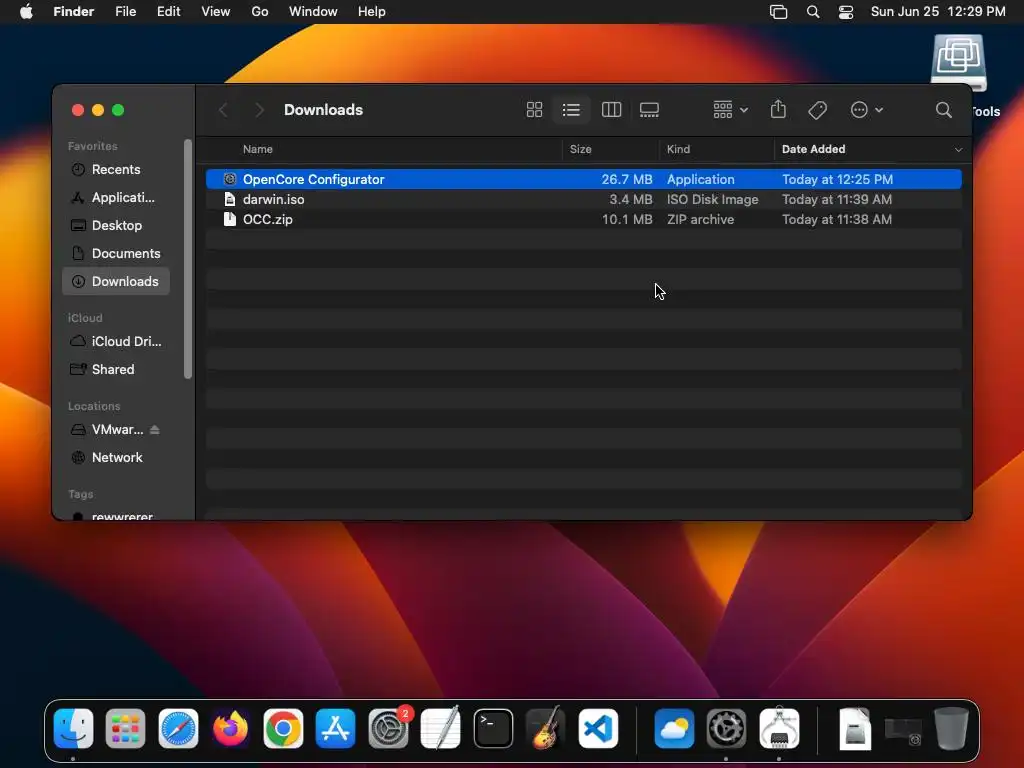
Task: Open the Trash in the Dock
Action: pos(951,728)
